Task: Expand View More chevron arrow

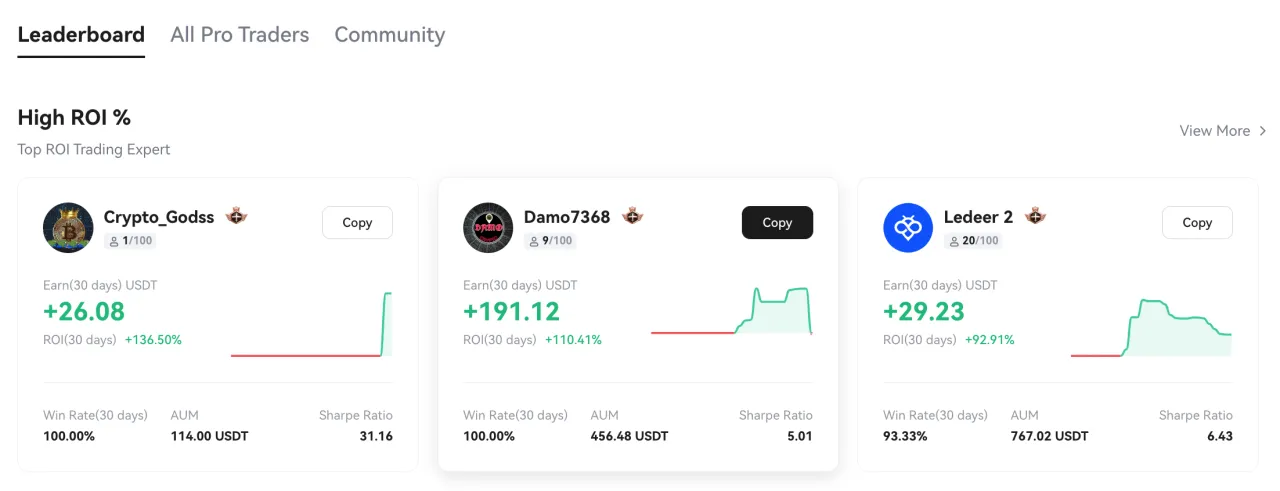Action: click(1262, 131)
